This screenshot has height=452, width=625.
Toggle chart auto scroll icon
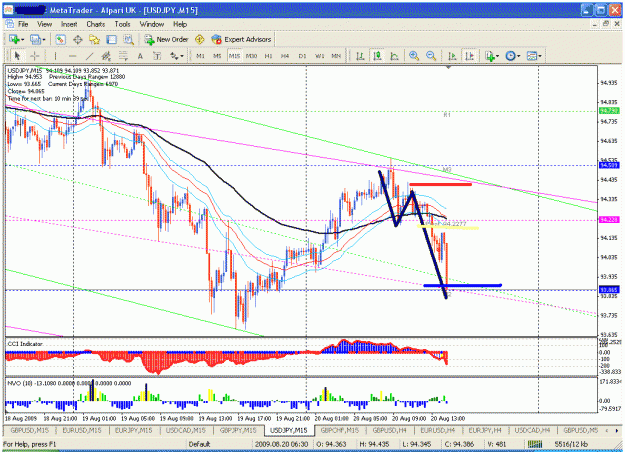click(x=452, y=56)
